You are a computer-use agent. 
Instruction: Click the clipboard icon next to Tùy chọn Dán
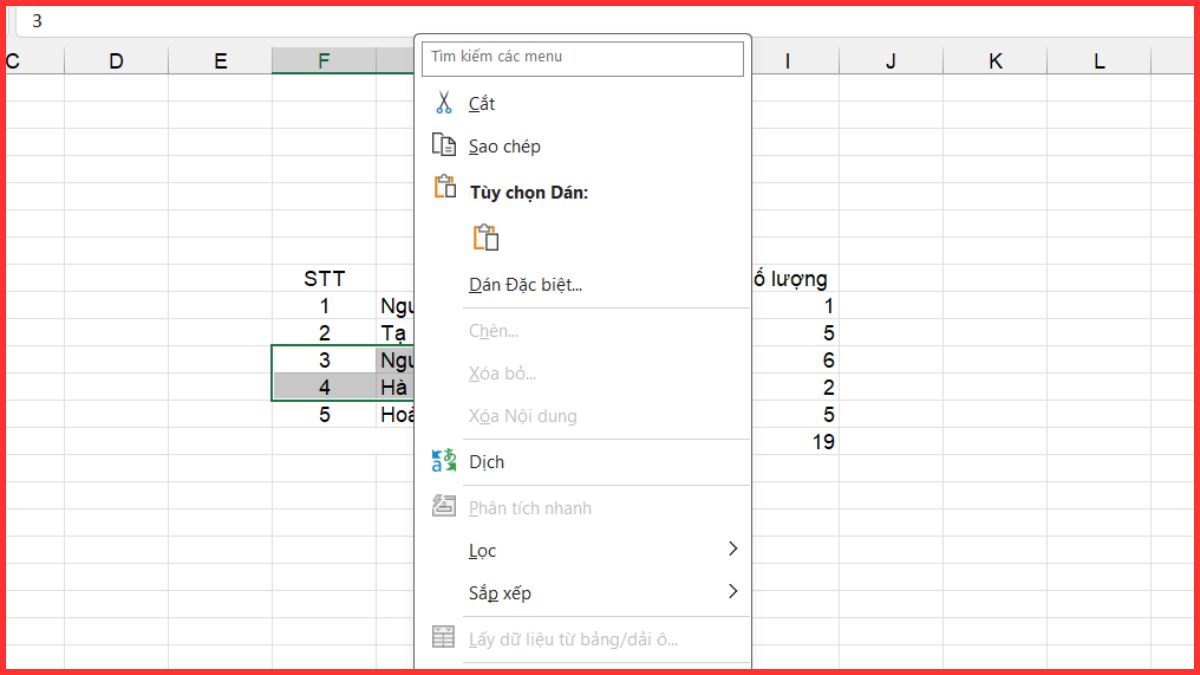[x=445, y=189]
